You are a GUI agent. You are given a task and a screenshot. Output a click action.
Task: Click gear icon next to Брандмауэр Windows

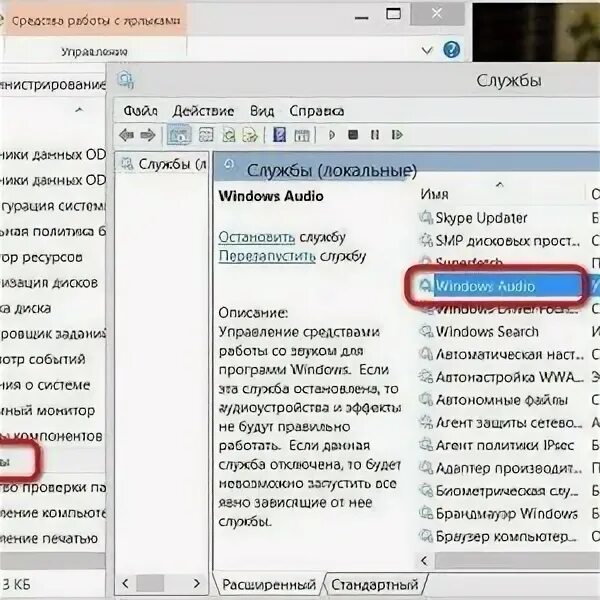click(x=426, y=514)
